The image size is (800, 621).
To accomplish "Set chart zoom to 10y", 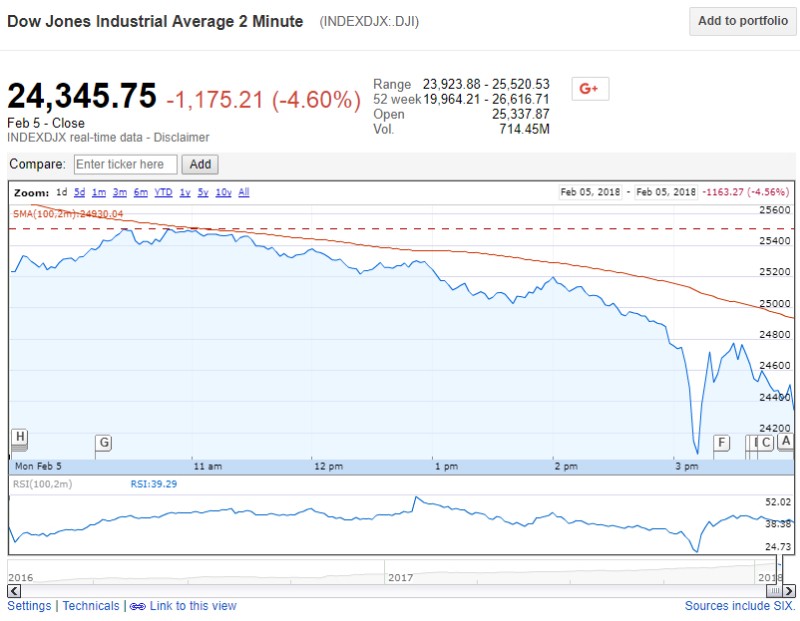I will 223,192.
